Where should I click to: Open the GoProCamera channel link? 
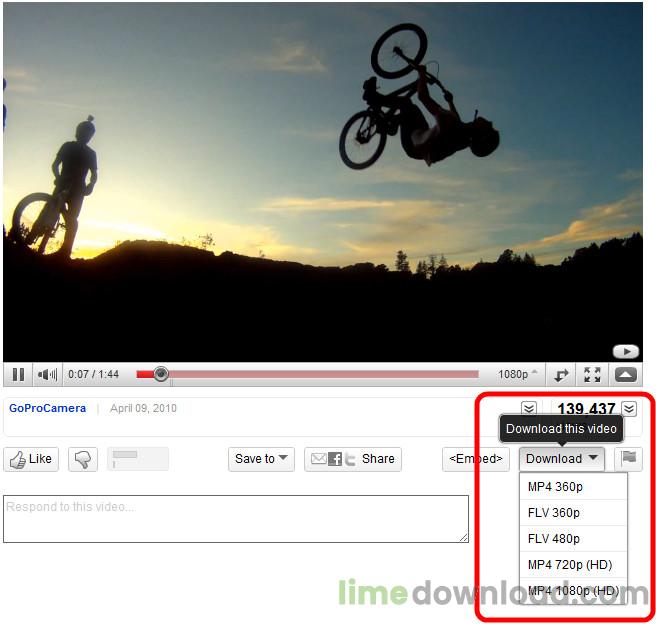(47, 408)
